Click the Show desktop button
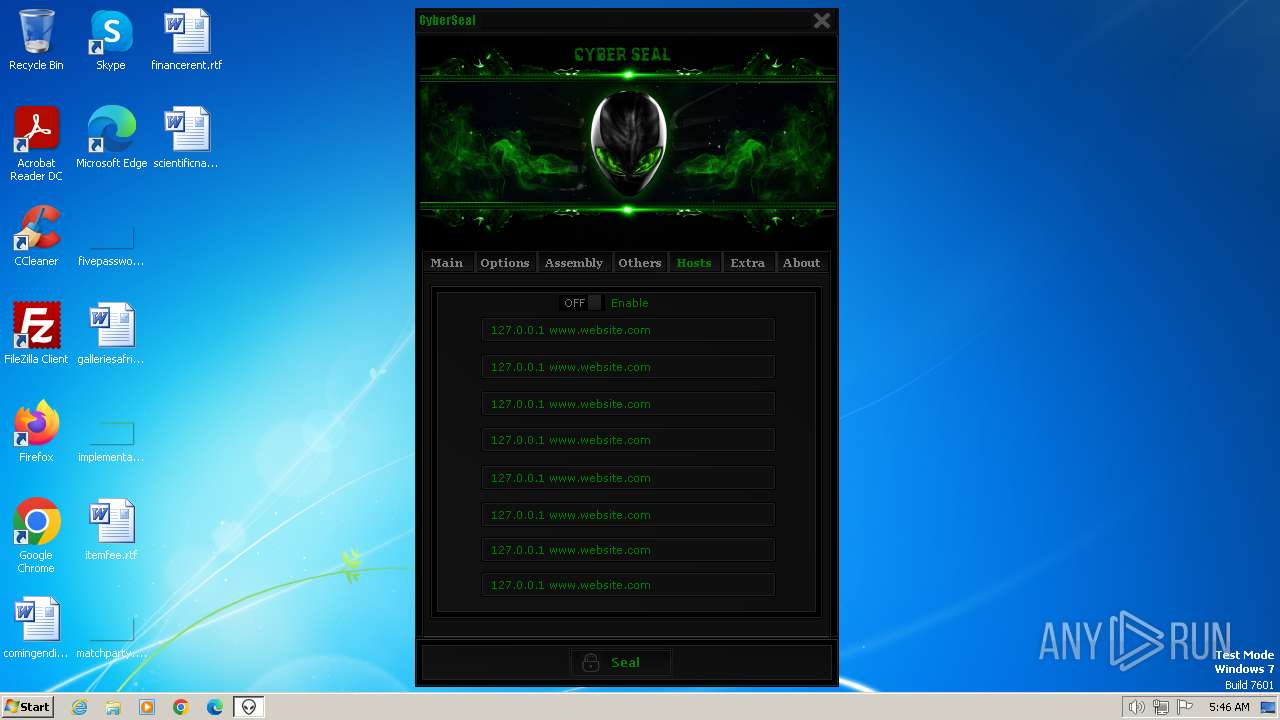Screen dimensions: 1280x720 coord(1269,707)
